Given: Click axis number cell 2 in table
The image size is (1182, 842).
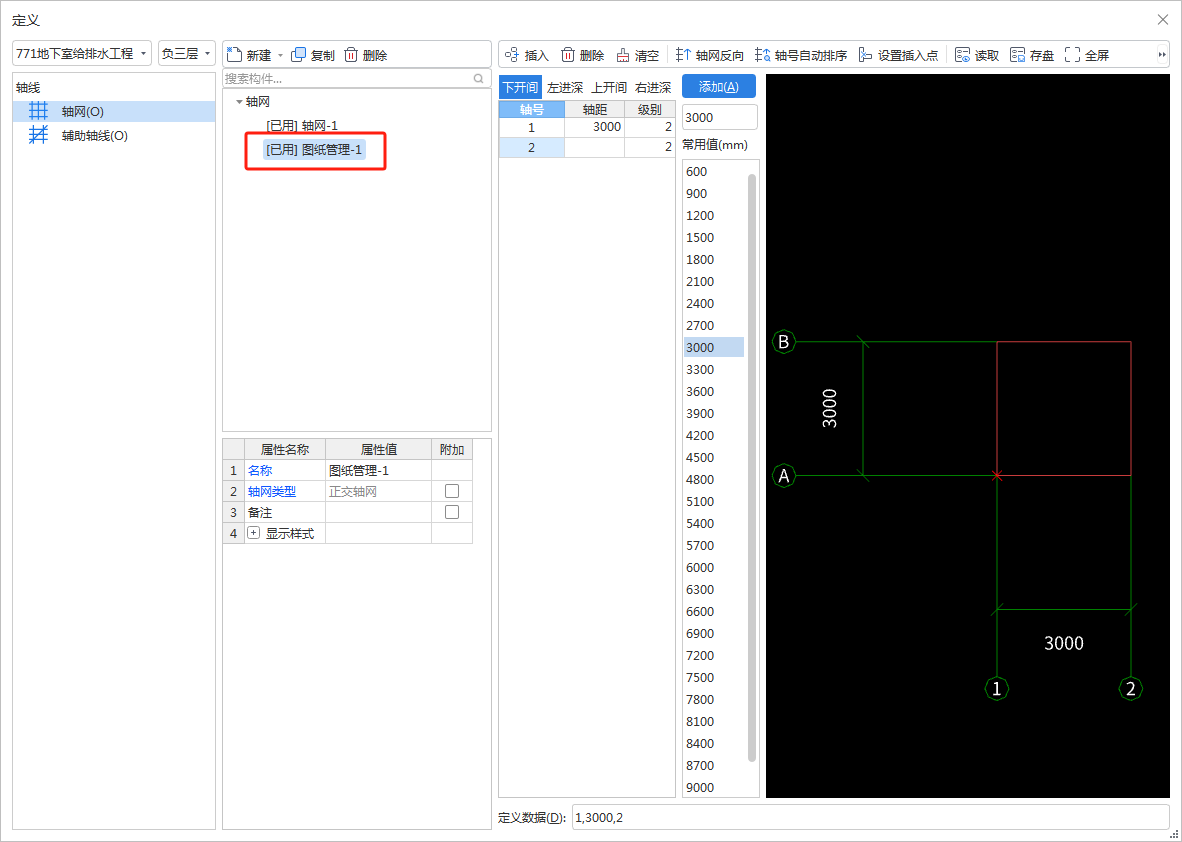Looking at the screenshot, I should point(531,148).
